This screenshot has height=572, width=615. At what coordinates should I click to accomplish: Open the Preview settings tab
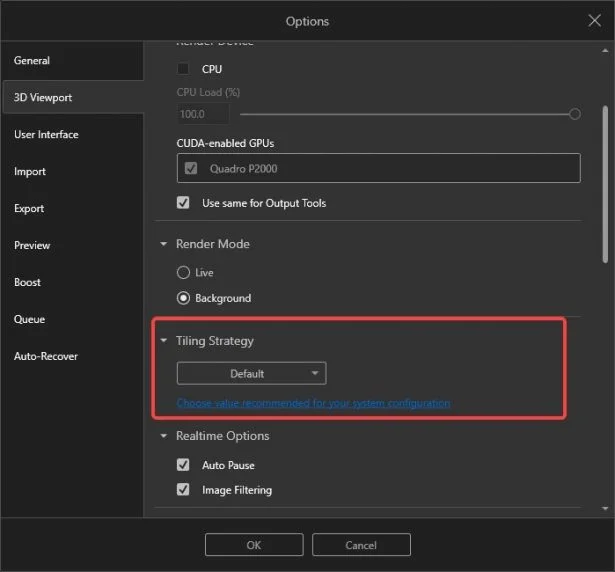(32, 246)
